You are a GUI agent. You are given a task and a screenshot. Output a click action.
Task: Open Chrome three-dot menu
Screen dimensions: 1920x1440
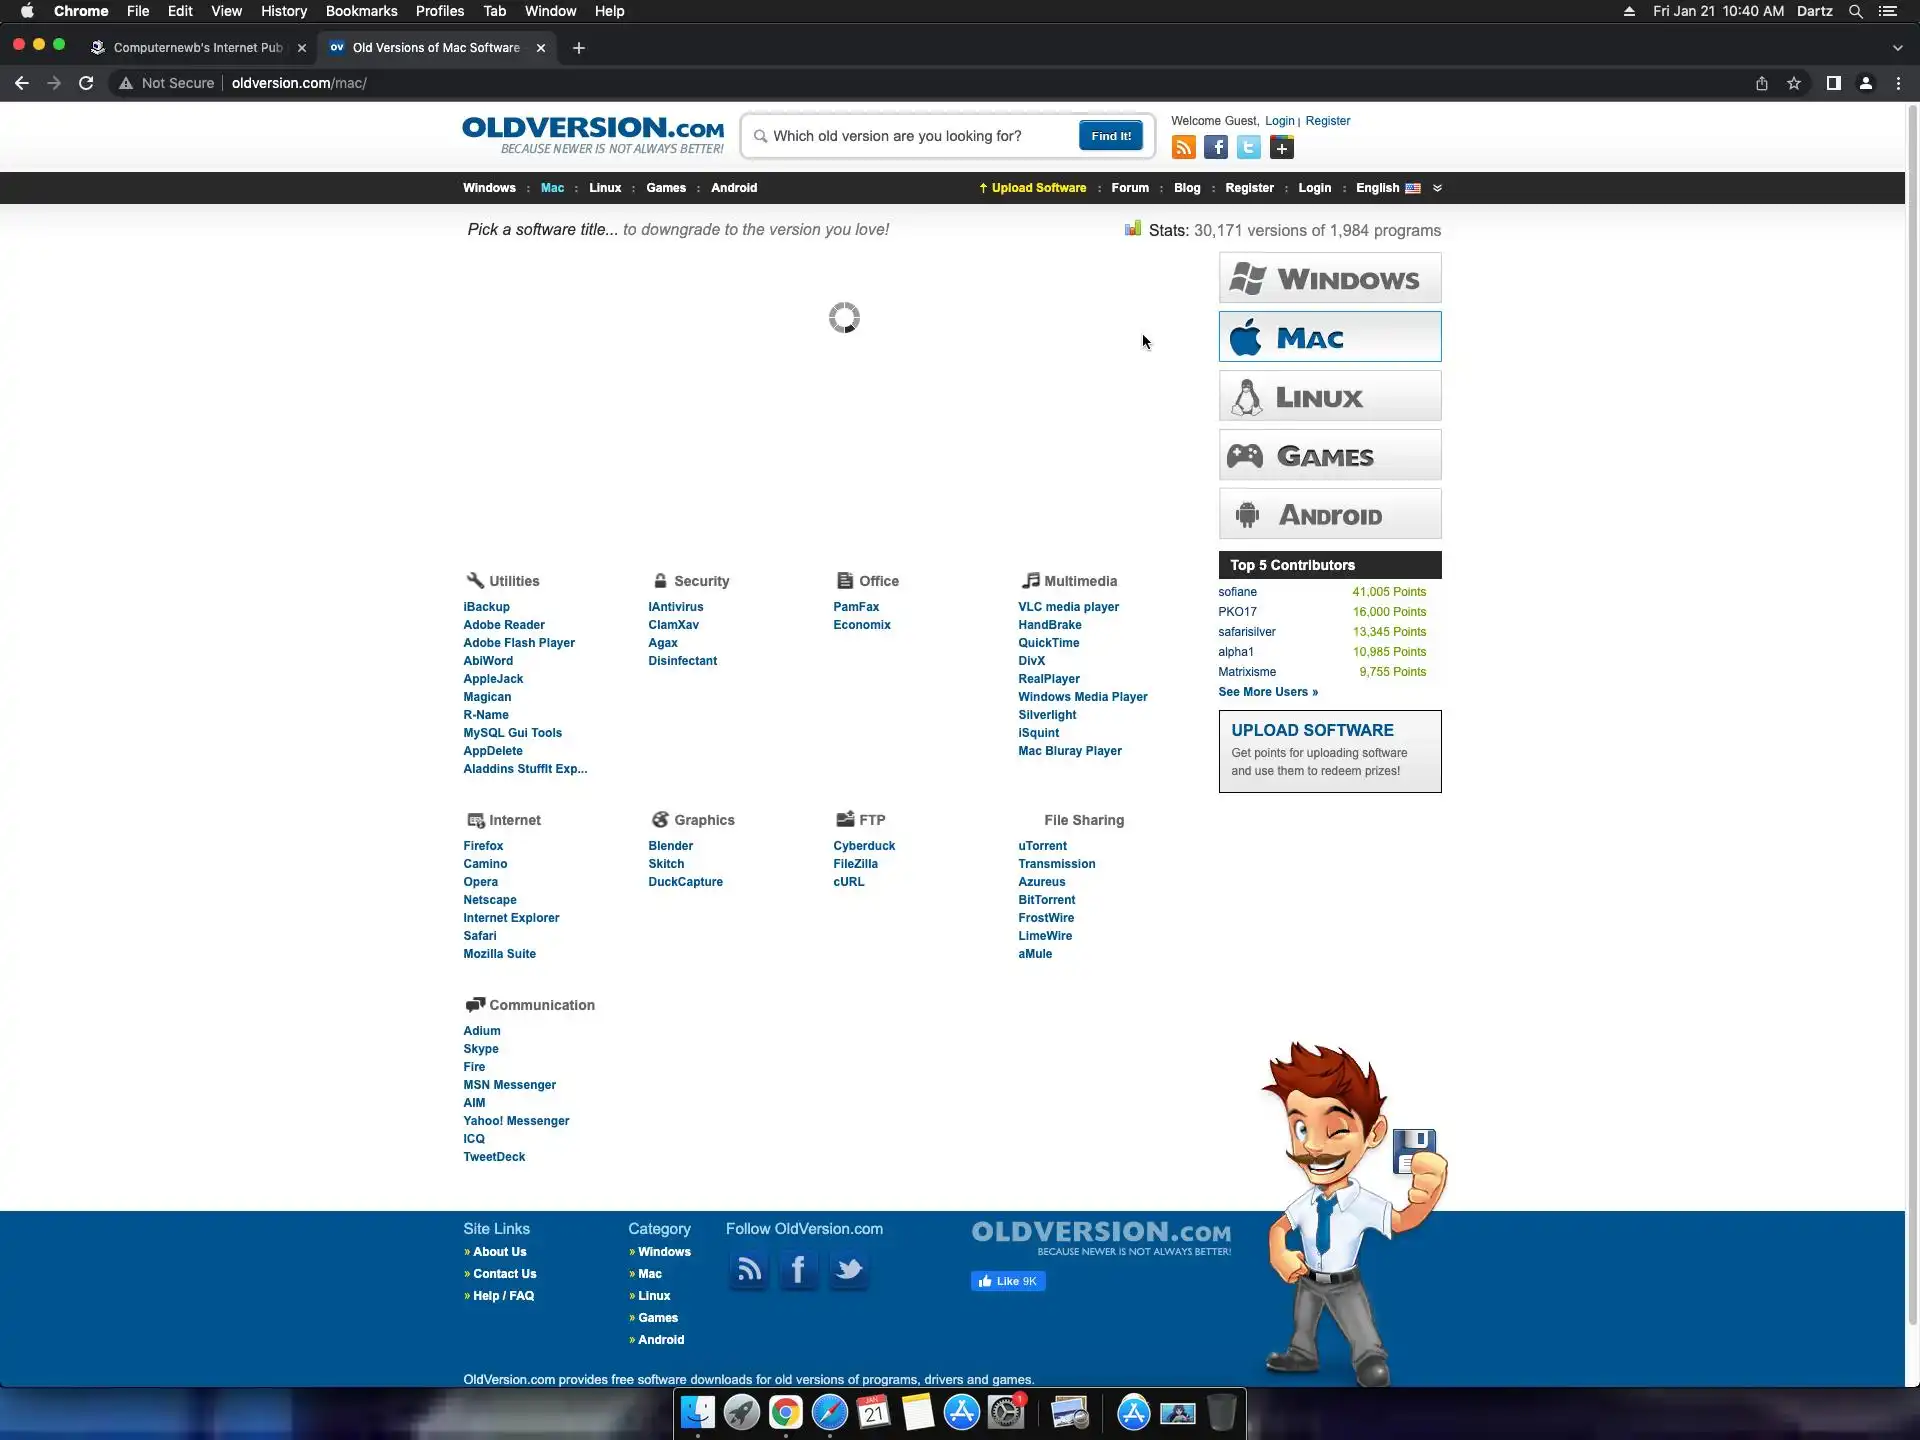click(x=1898, y=83)
